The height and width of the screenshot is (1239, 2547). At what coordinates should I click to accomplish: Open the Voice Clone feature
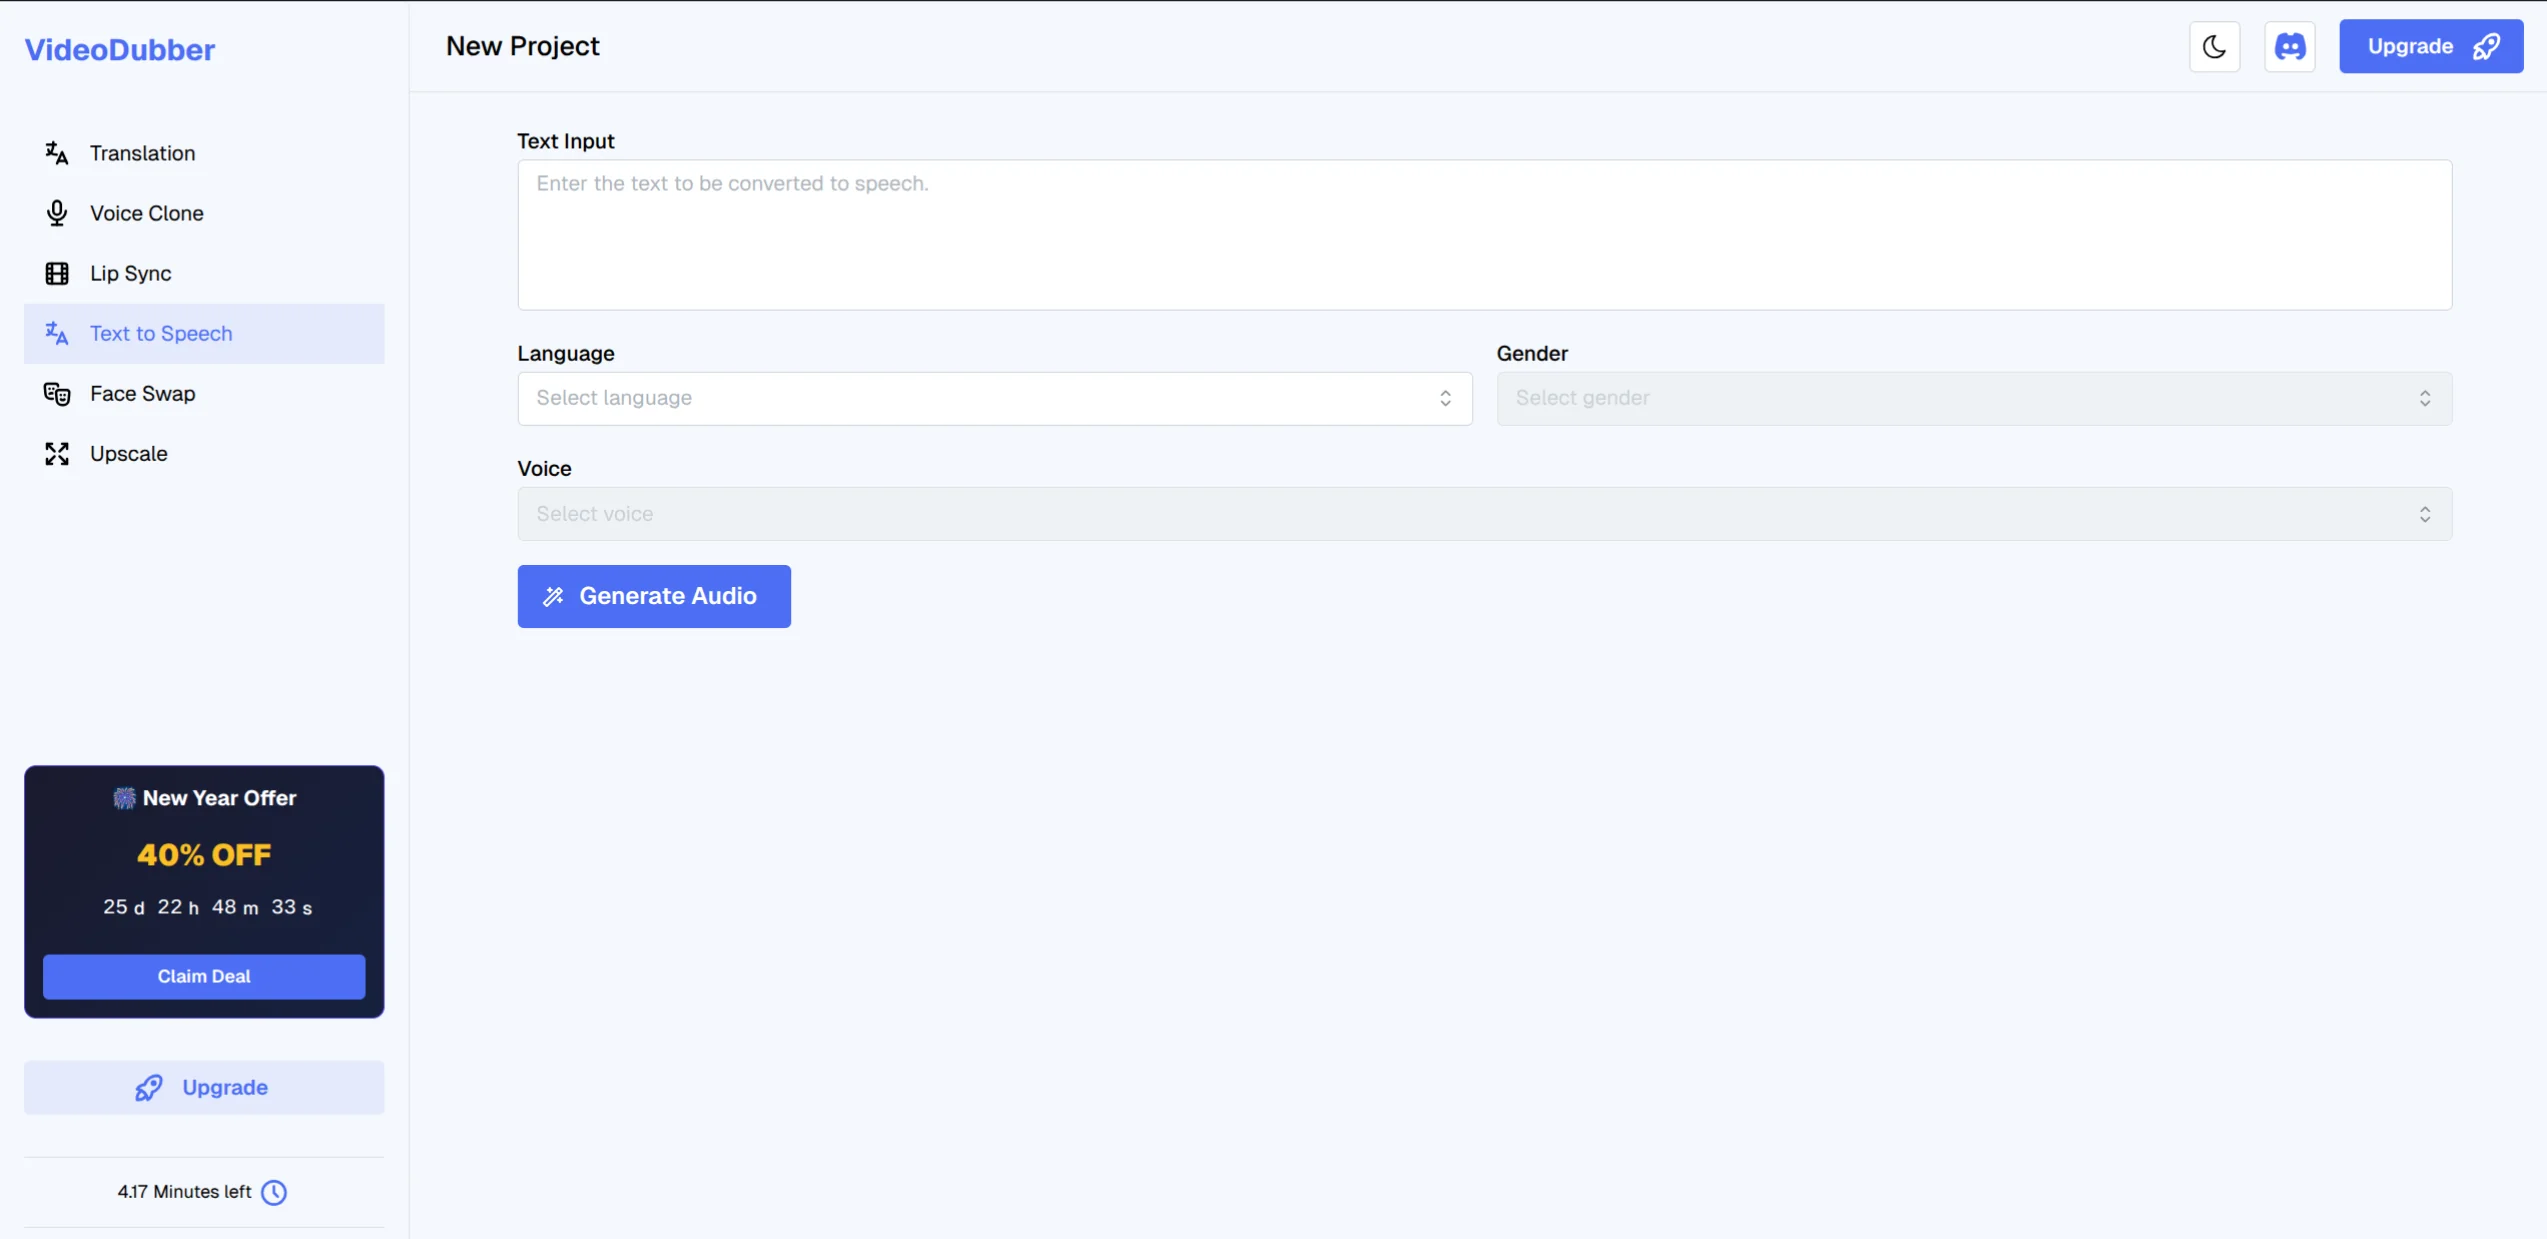146,213
